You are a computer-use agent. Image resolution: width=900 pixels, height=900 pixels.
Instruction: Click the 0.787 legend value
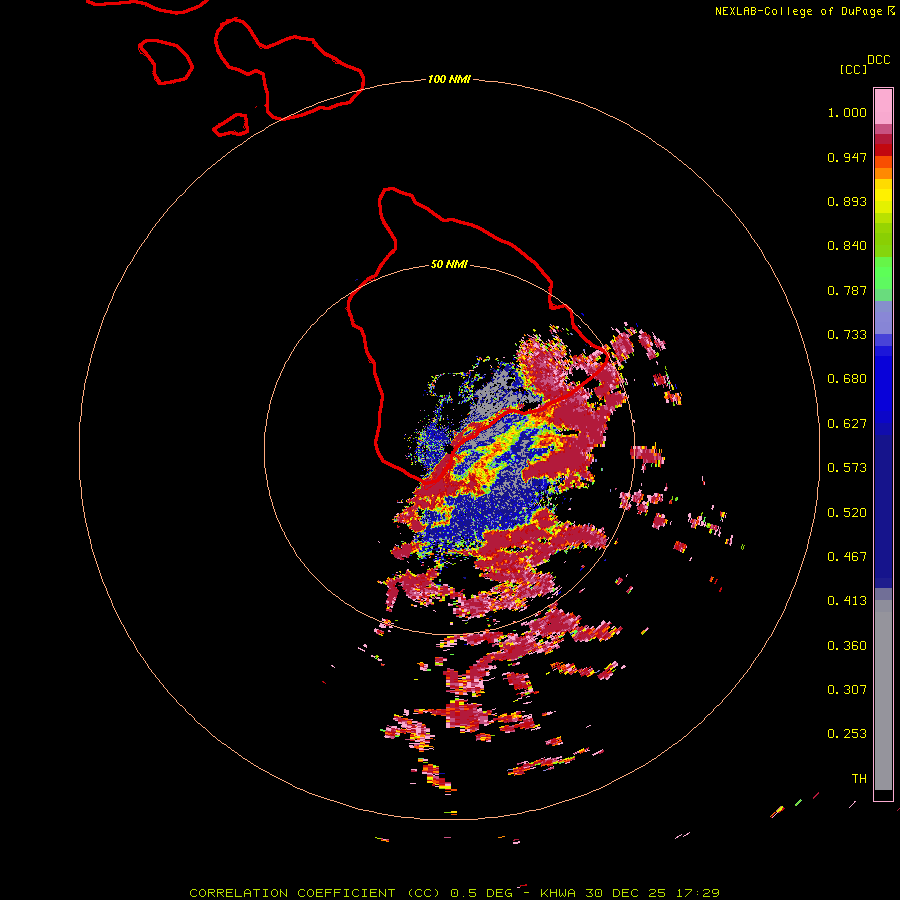click(847, 290)
